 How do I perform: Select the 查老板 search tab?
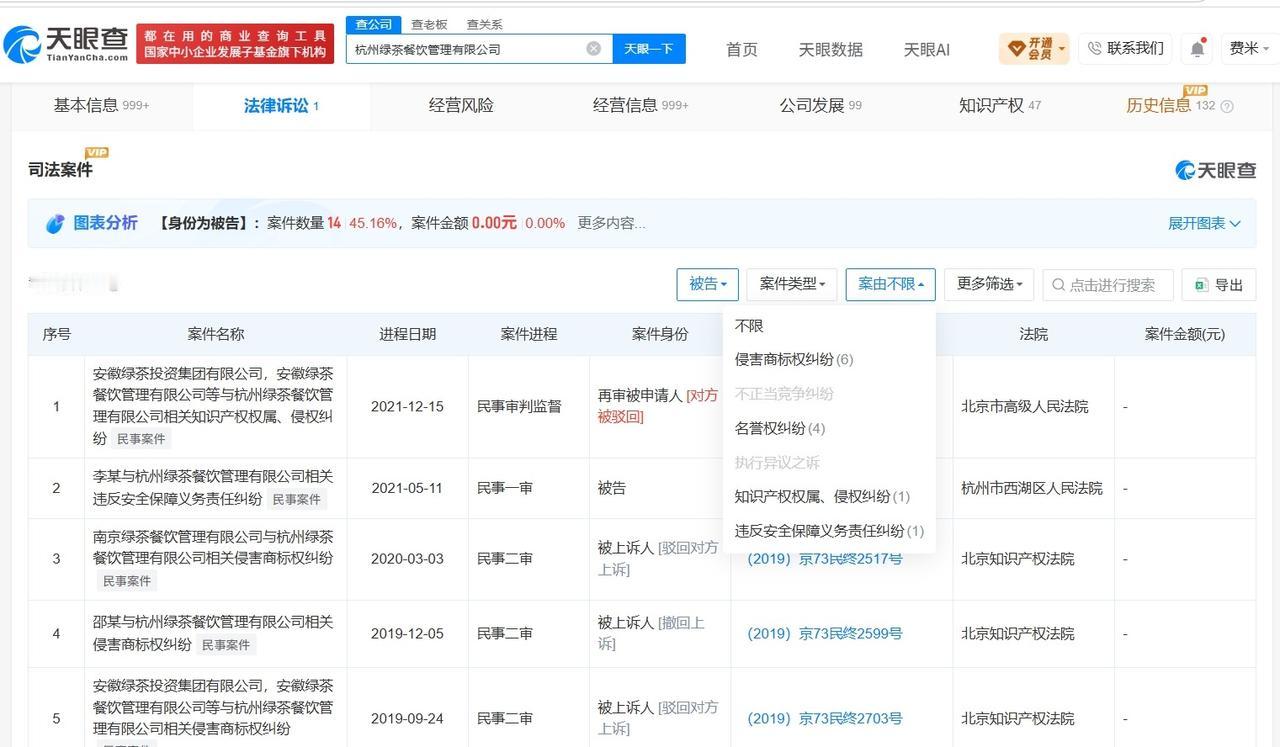click(x=429, y=24)
